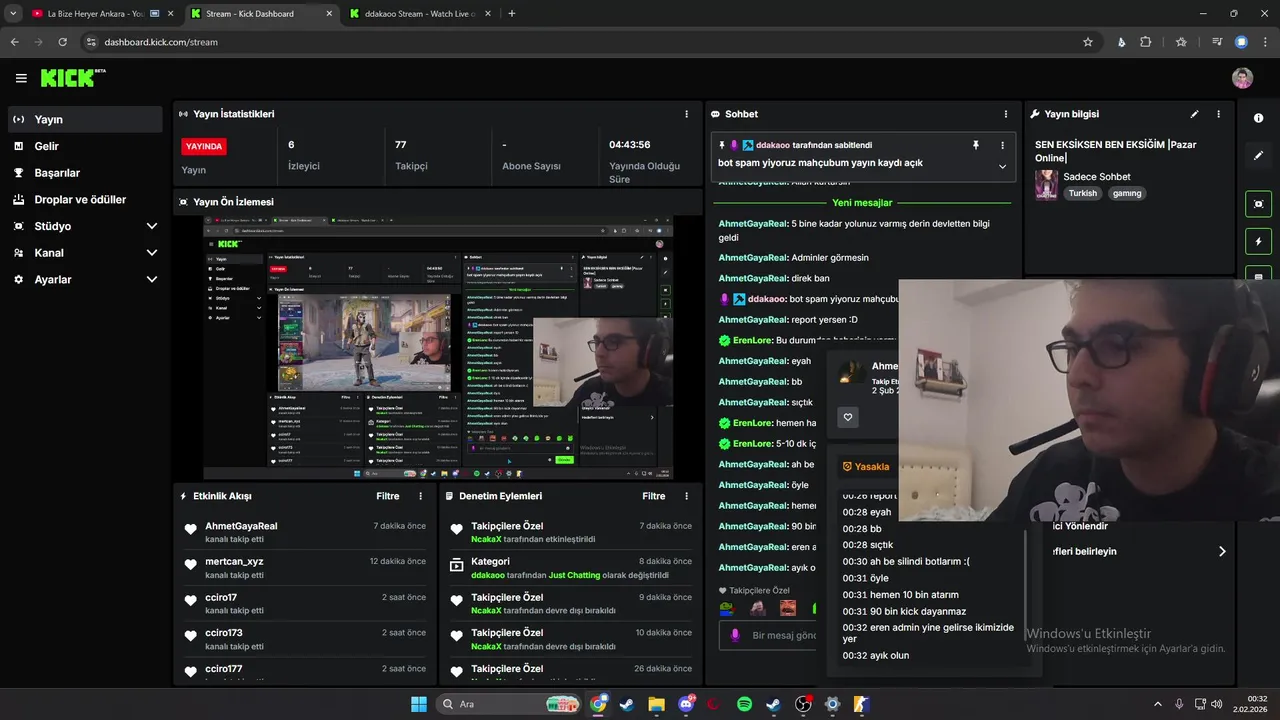This screenshot has width=1280, height=720.
Task: Click the Sadece Sohbet category thumbnail
Action: (1046, 185)
